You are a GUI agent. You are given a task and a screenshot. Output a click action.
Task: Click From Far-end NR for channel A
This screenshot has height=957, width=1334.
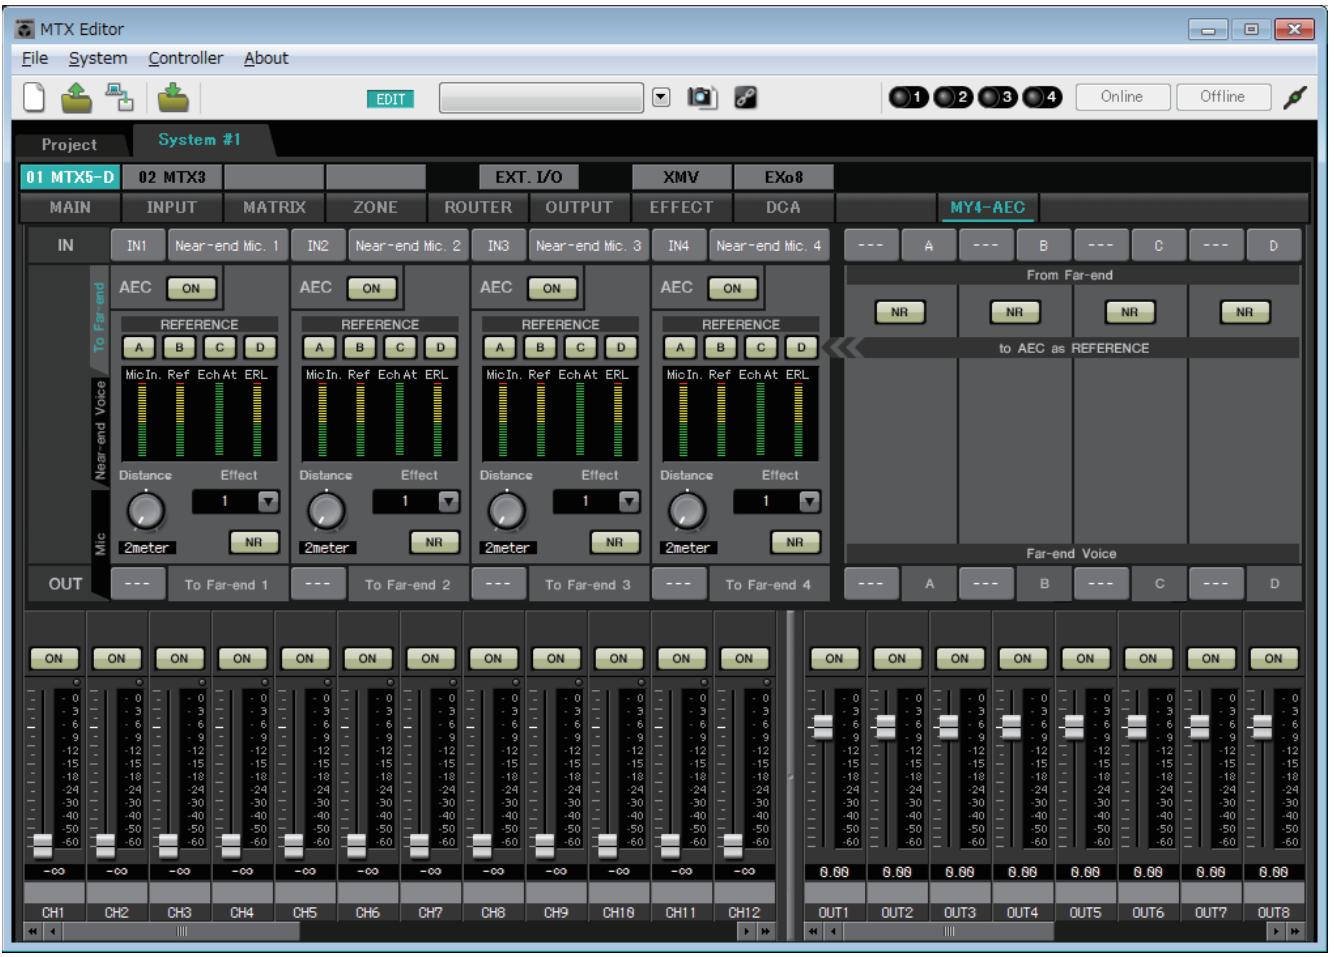tap(900, 312)
